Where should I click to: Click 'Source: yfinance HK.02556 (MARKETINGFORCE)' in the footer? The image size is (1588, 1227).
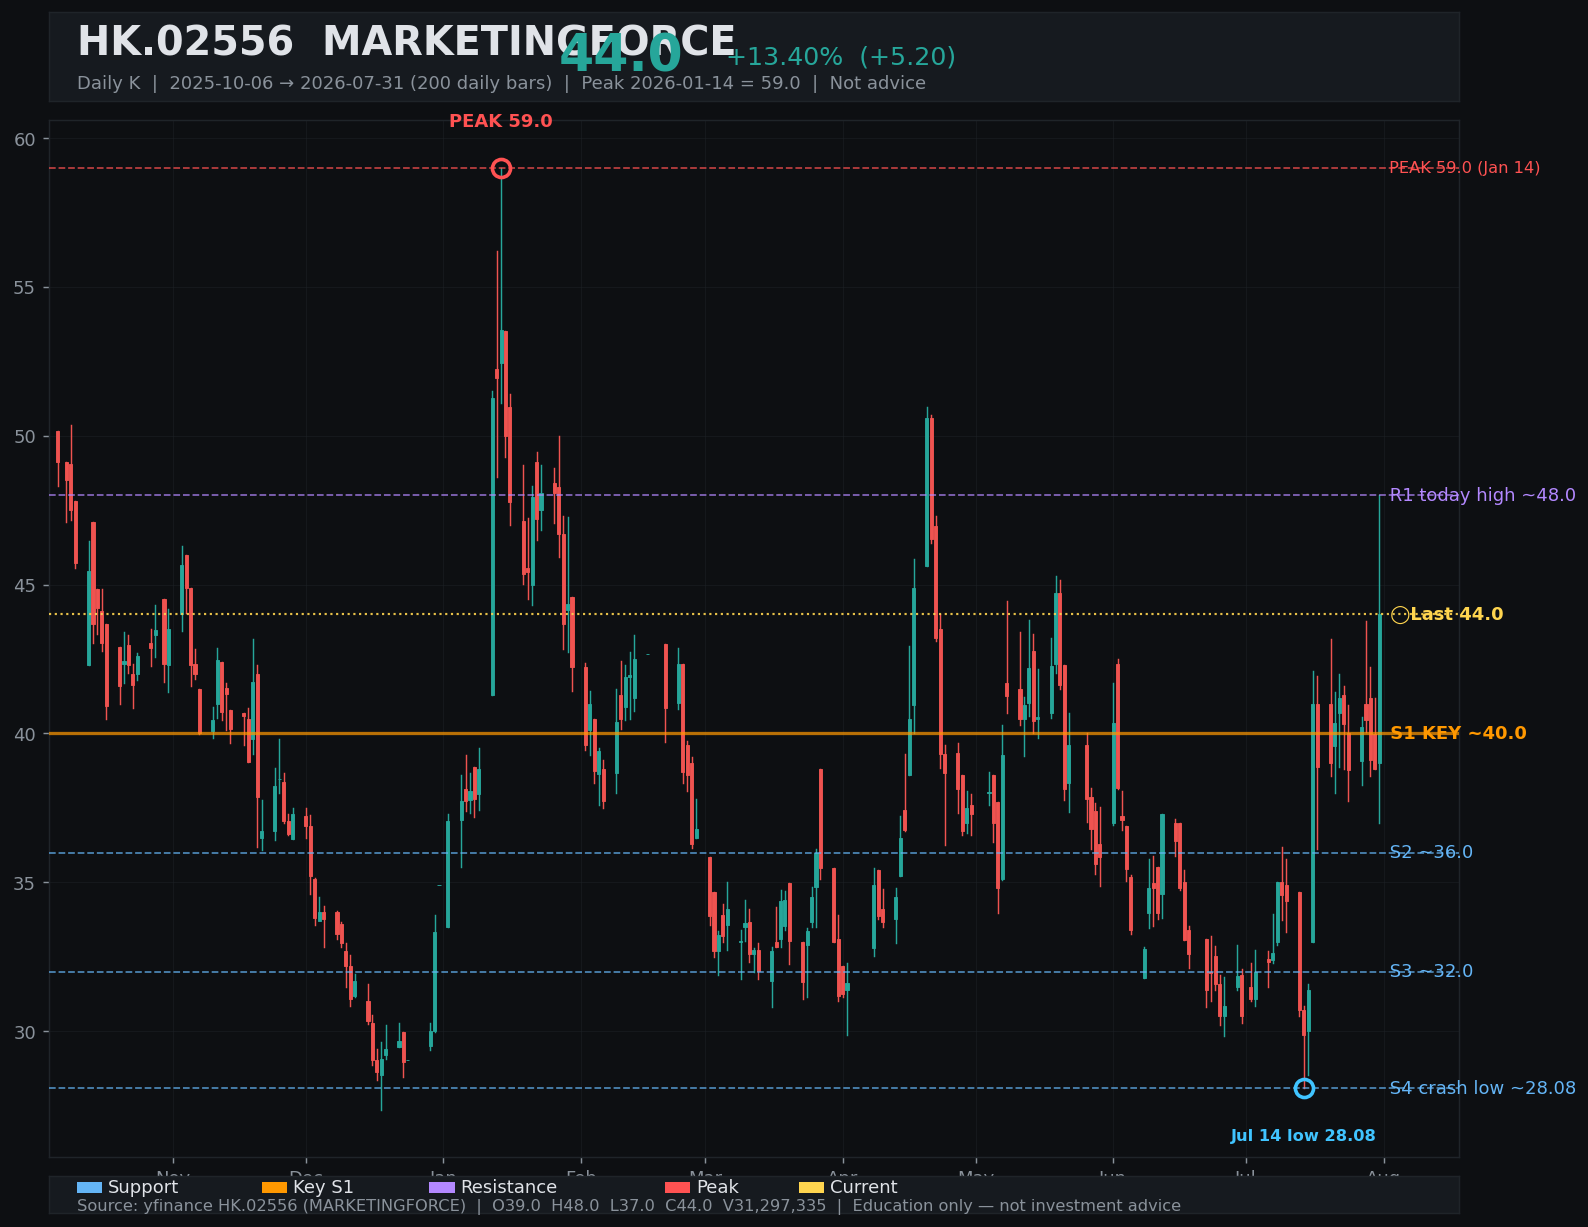[271, 1206]
